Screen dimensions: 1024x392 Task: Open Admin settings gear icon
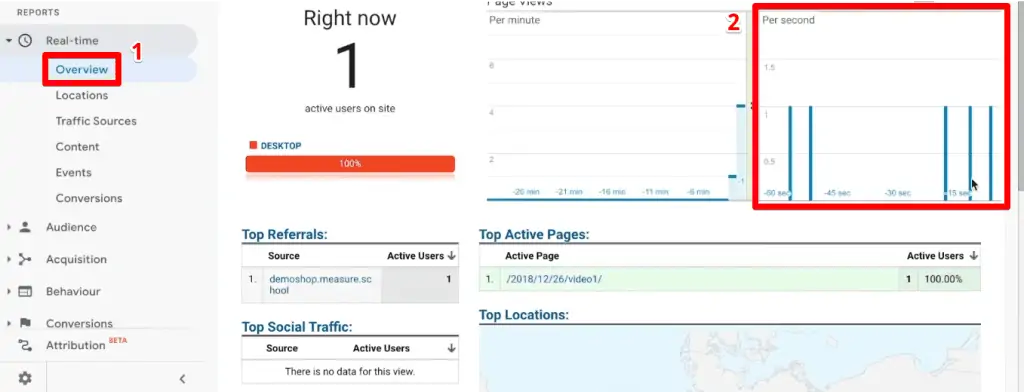25,378
